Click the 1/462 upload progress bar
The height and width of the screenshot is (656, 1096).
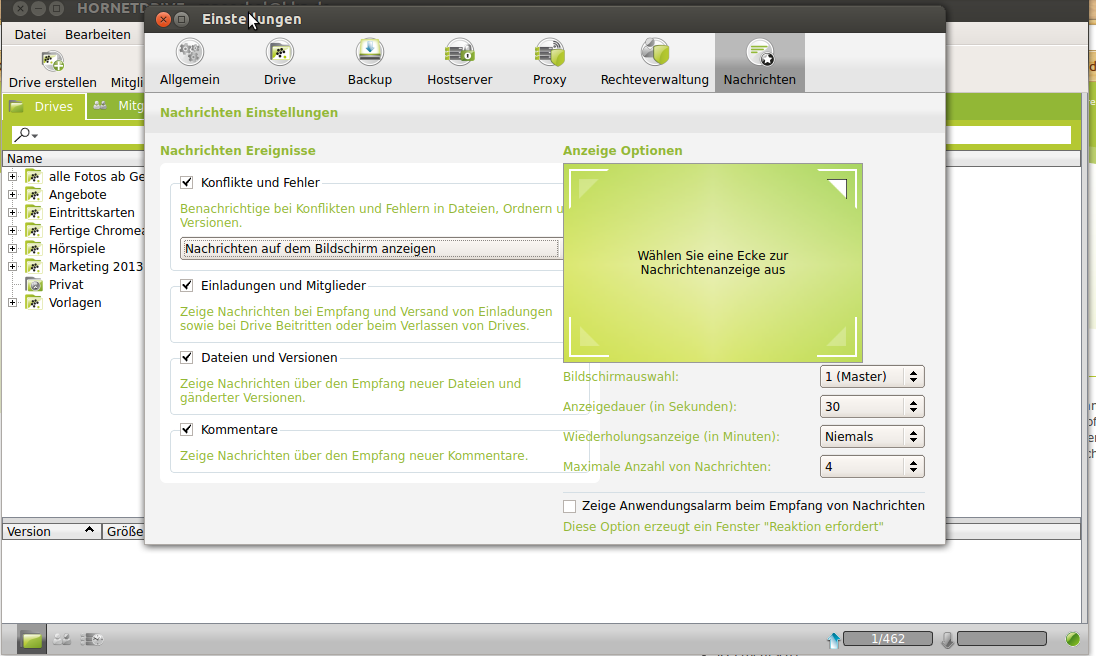888,639
